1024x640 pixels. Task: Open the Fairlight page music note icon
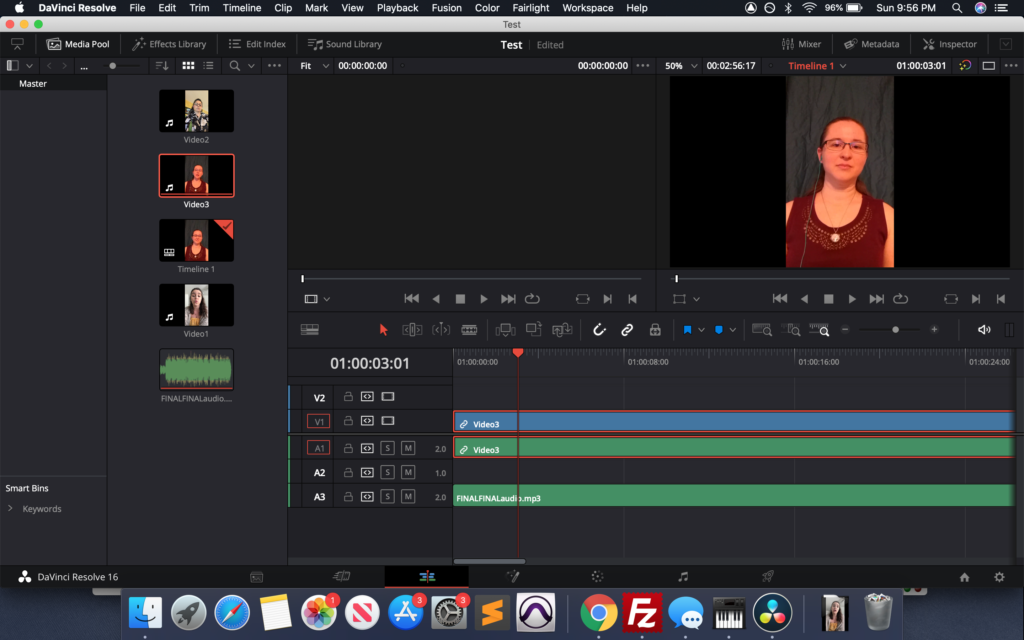click(x=683, y=577)
